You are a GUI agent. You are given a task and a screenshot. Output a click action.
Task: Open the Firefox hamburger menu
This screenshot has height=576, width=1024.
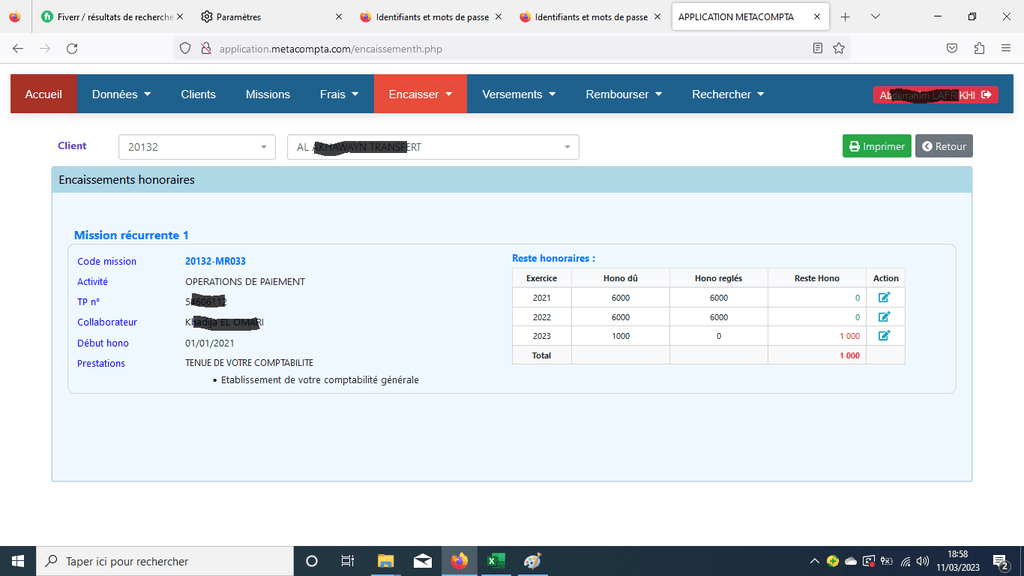(x=1006, y=48)
